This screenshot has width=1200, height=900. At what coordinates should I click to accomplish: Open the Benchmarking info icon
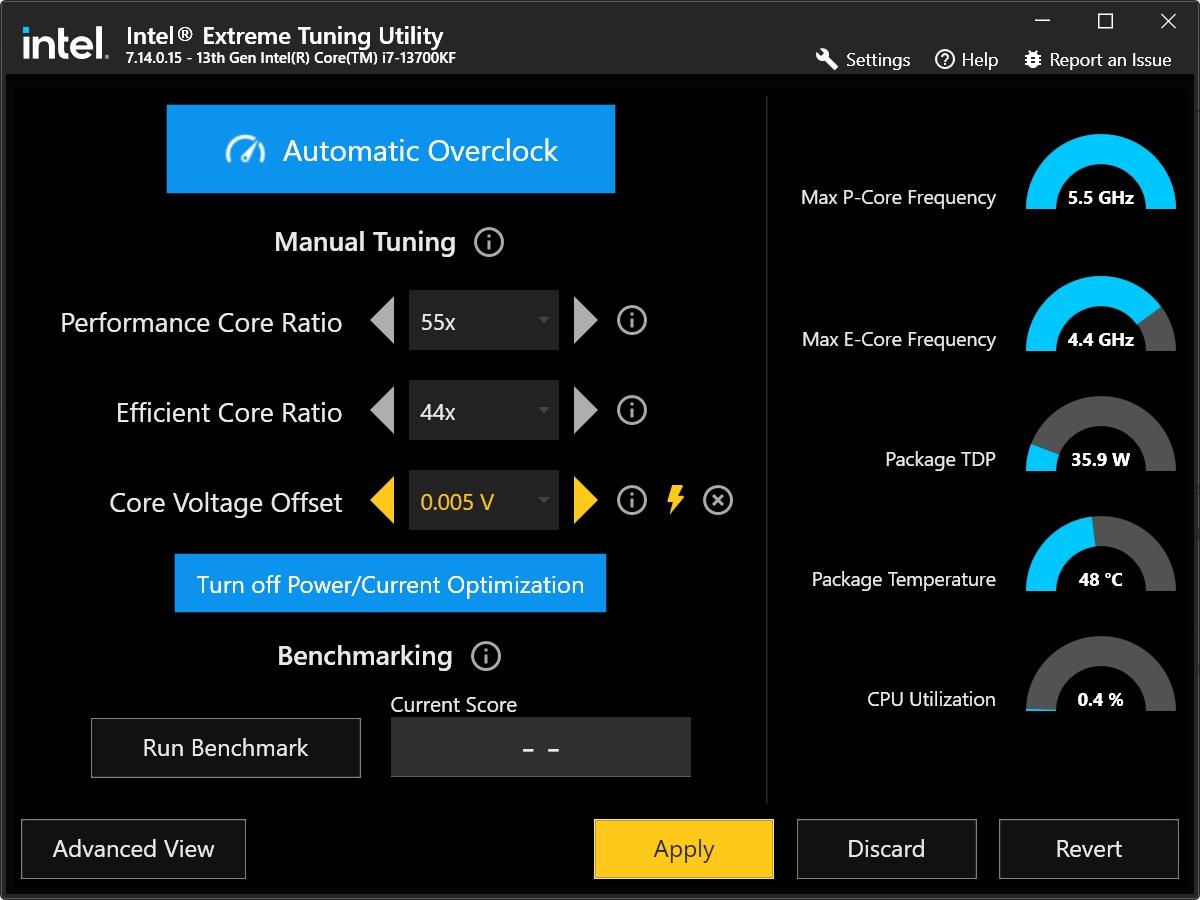click(485, 656)
